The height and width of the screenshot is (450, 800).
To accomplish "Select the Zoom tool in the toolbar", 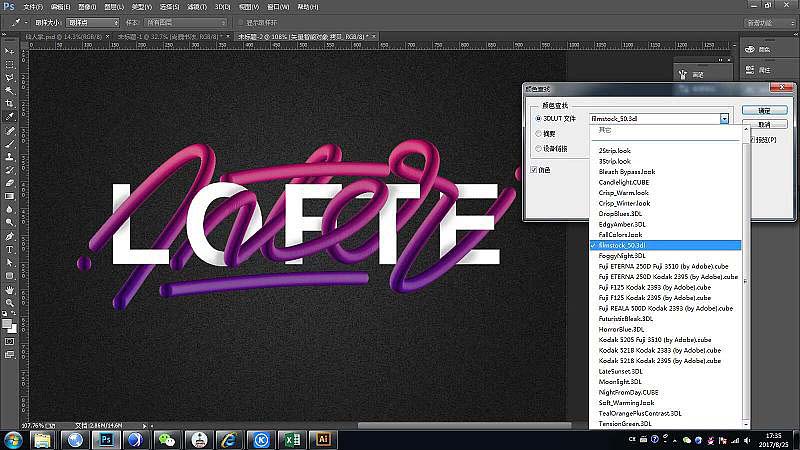I will (9, 303).
